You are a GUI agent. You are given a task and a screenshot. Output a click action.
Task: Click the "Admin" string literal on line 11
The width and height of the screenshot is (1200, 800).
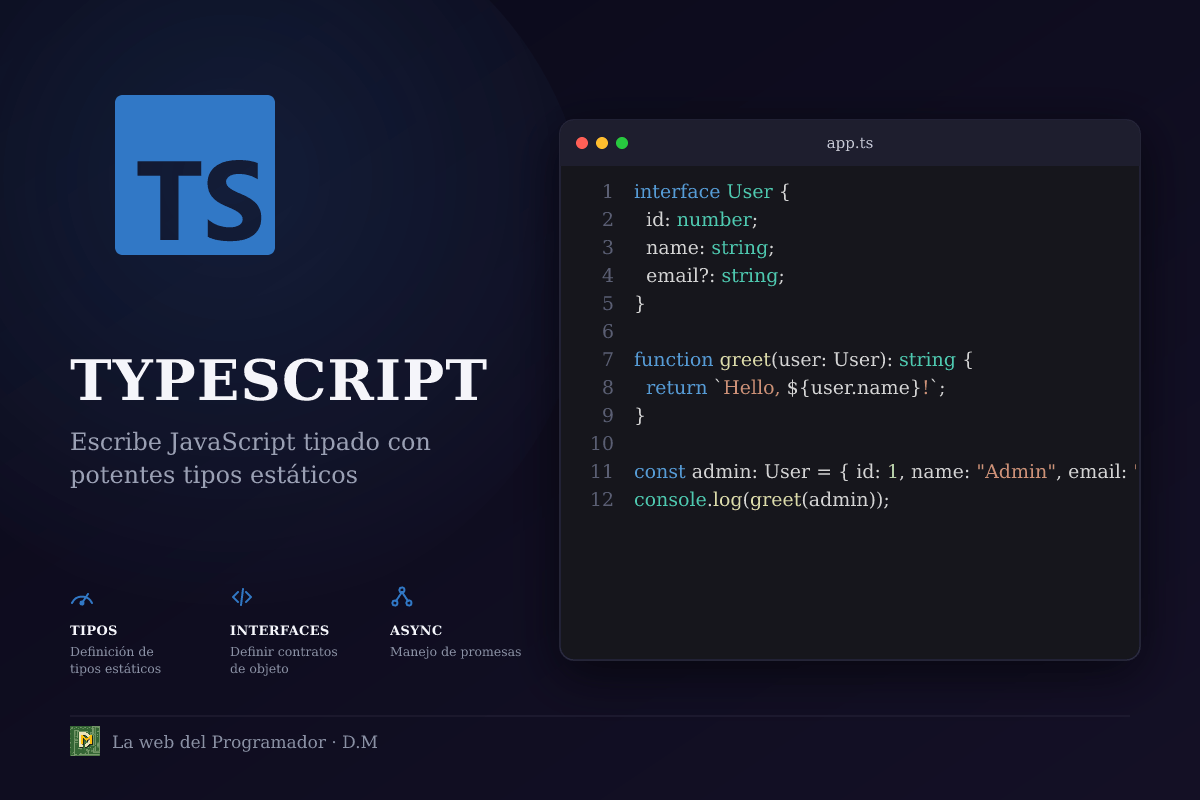[1016, 471]
